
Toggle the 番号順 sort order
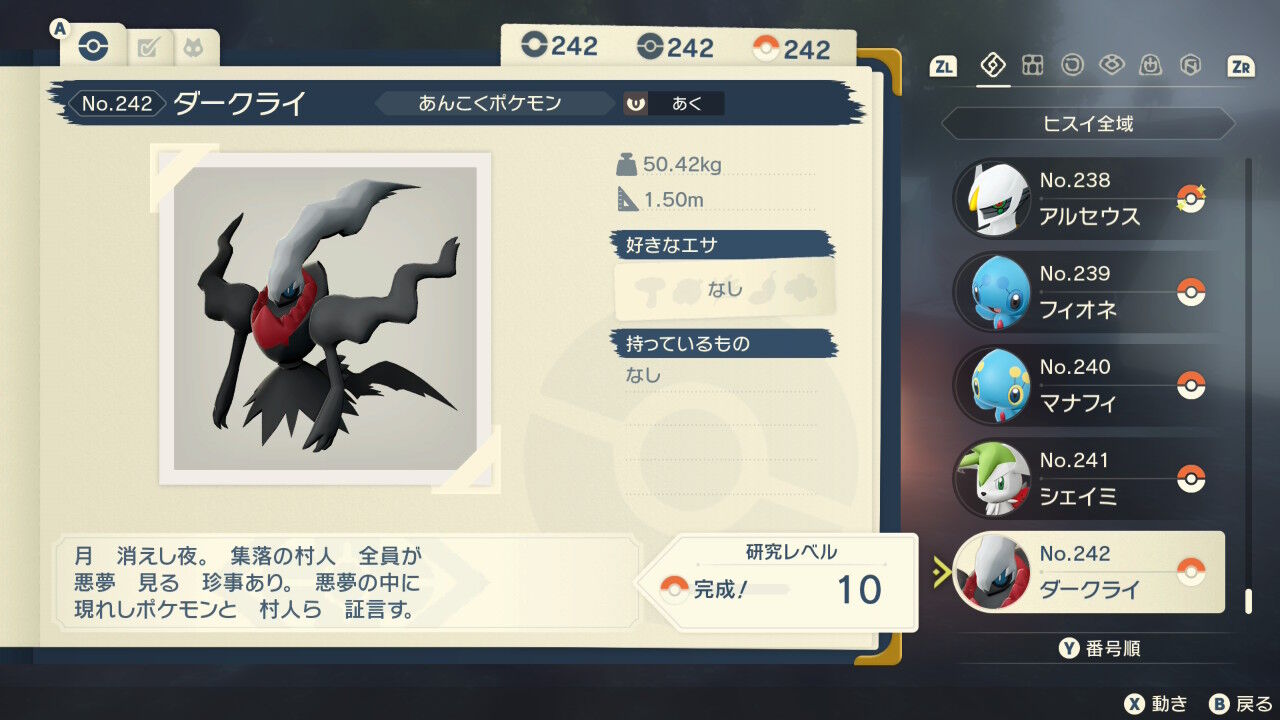[x=1099, y=649]
